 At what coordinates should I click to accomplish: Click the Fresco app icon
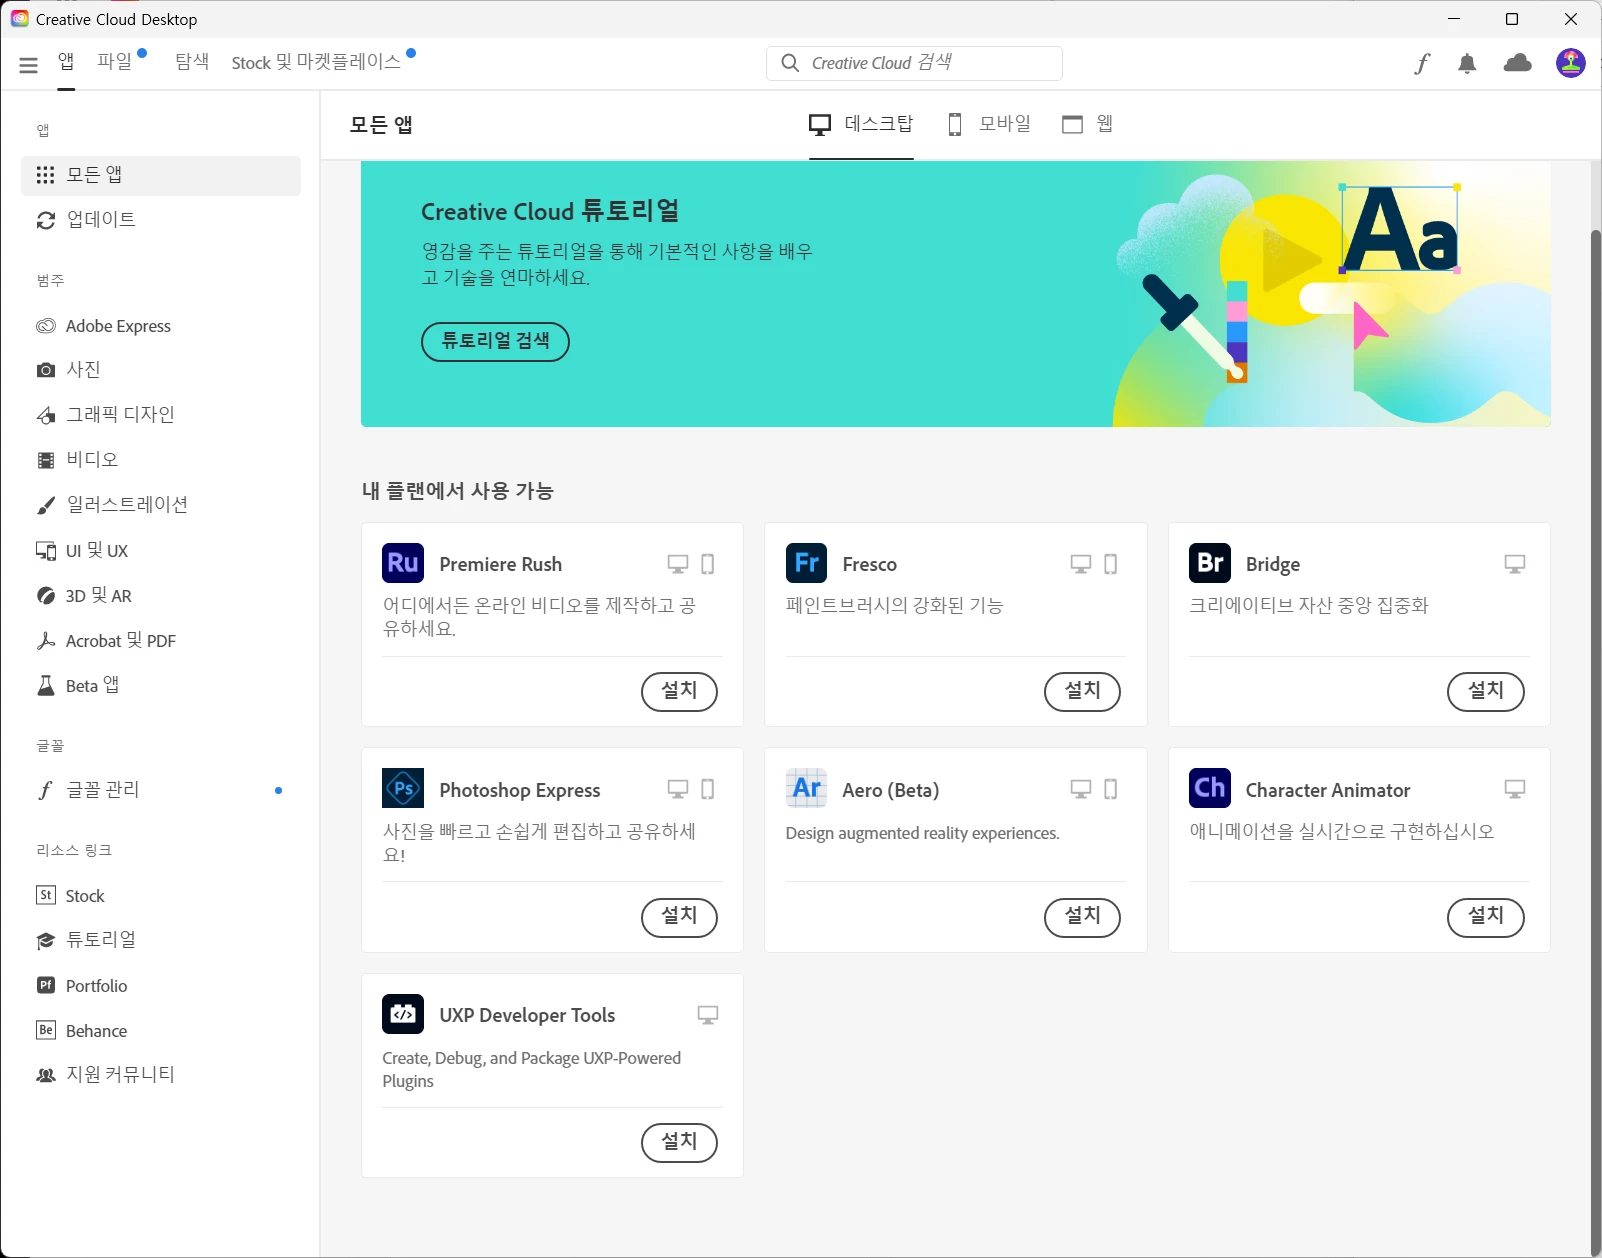point(806,563)
